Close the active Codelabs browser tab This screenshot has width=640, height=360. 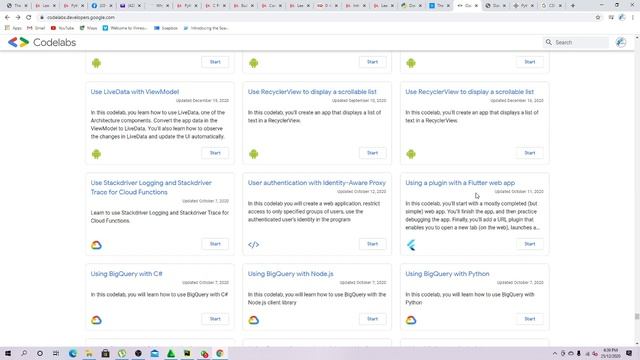click(x=476, y=6)
